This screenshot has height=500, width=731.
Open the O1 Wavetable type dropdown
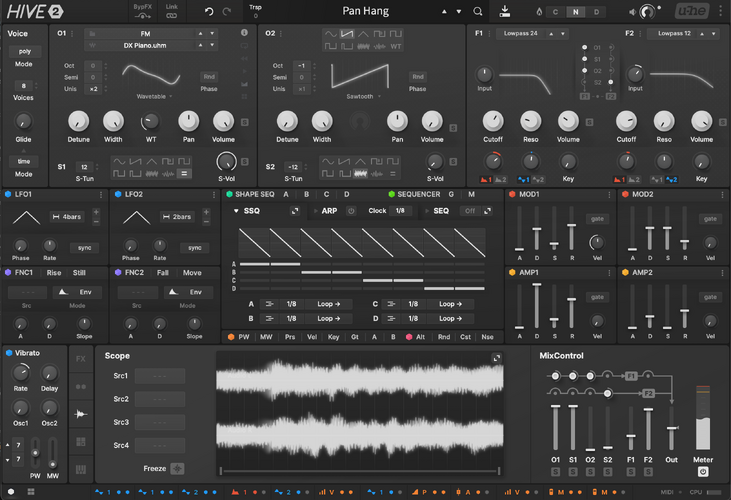point(154,96)
